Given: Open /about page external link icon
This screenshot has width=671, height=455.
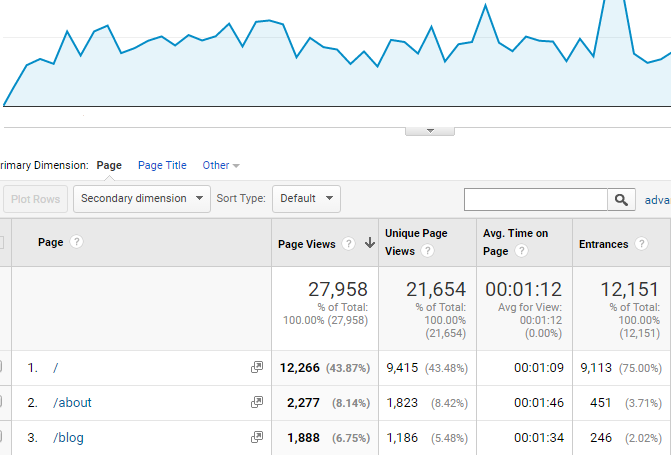Looking at the screenshot, I should pos(257,402).
